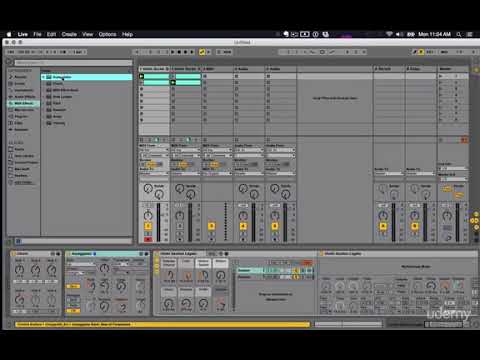Enable Key Map mode switch

pos(430,52)
